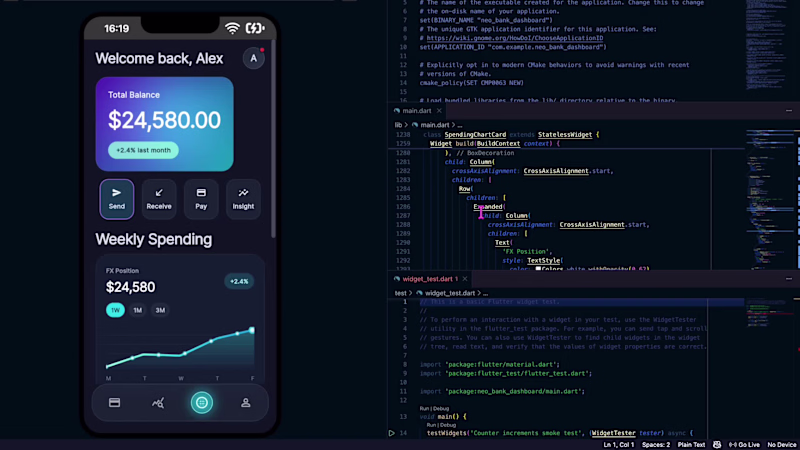800x450 pixels.
Task: Click the lib breadcrumb segment
Action: pyautogui.click(x=398, y=125)
